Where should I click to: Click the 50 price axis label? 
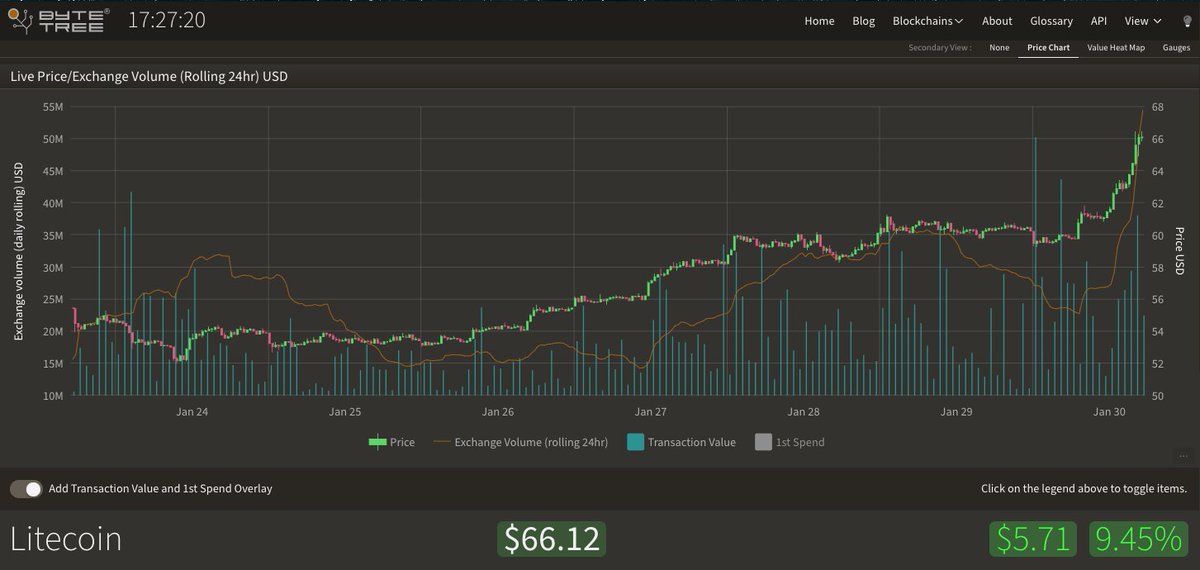[x=1157, y=396]
